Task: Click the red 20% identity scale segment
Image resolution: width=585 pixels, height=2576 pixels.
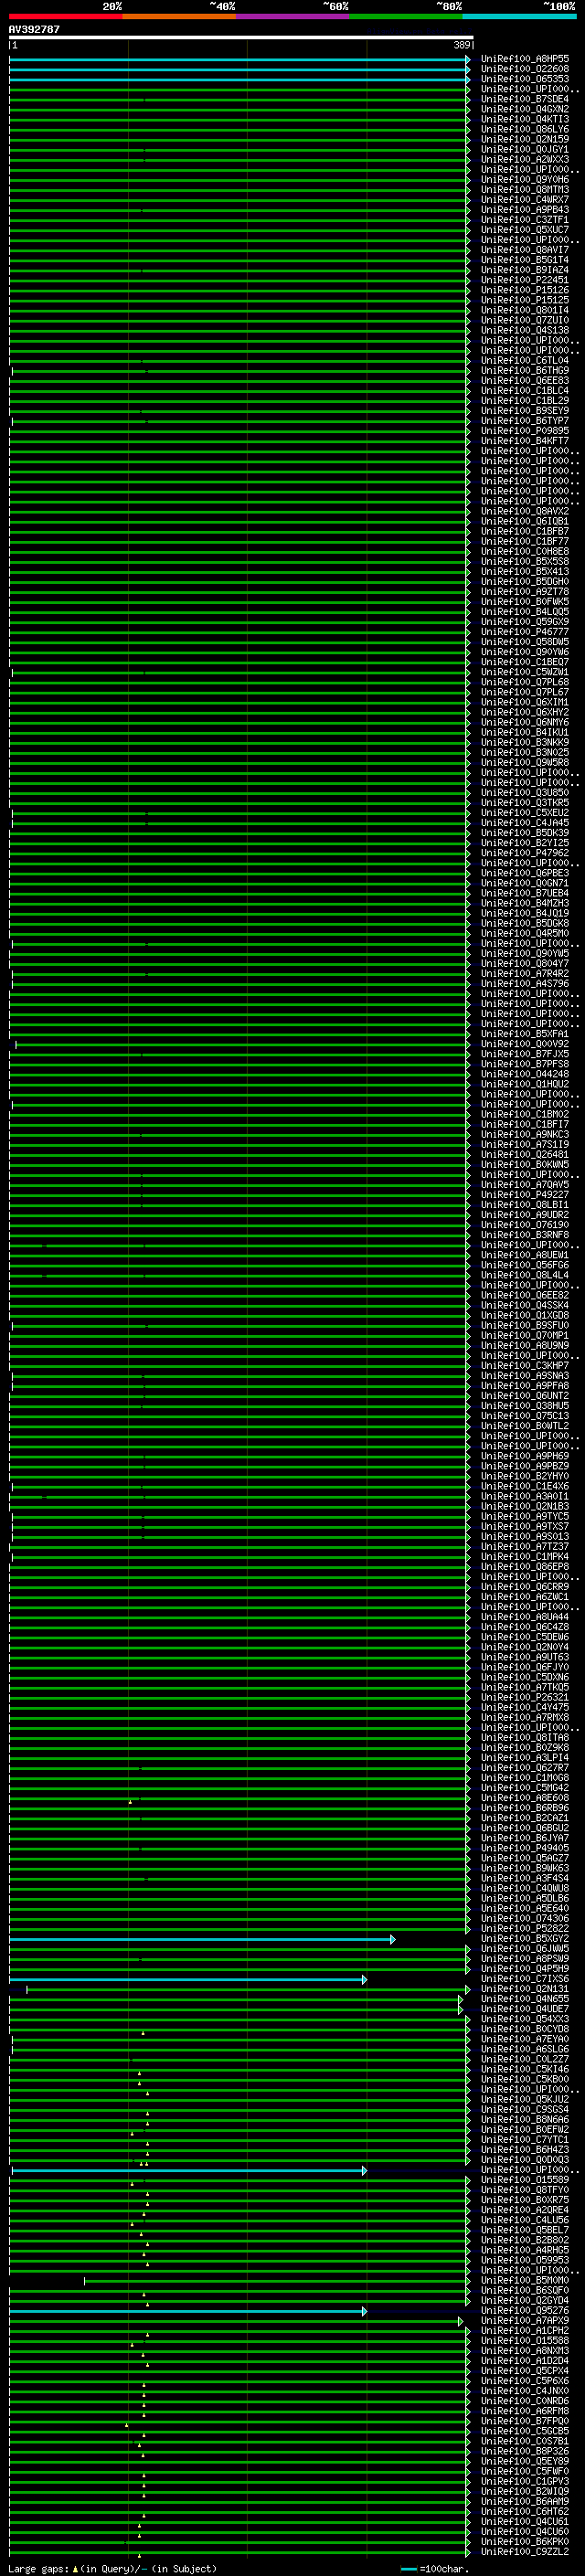Action: [x=66, y=16]
